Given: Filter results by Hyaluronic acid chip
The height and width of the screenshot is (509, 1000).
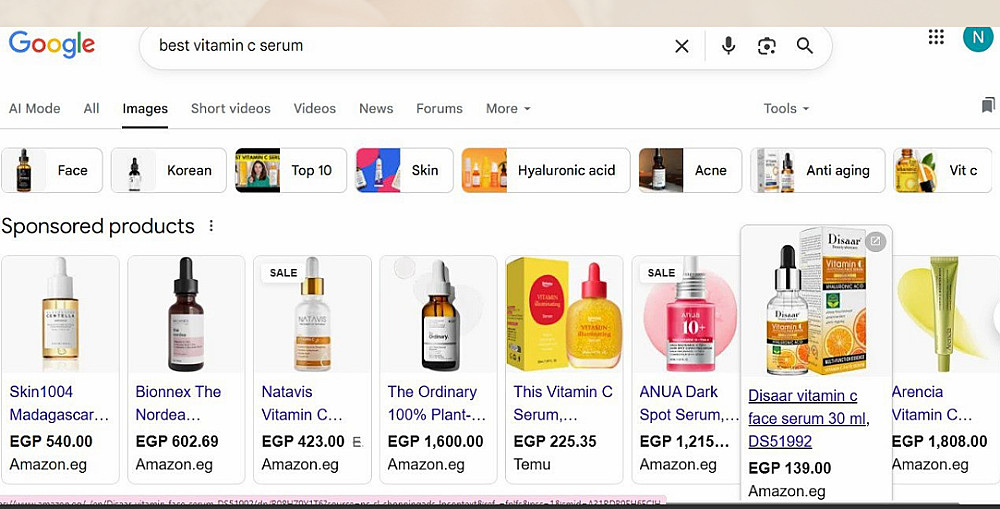Looking at the screenshot, I should tap(546, 170).
